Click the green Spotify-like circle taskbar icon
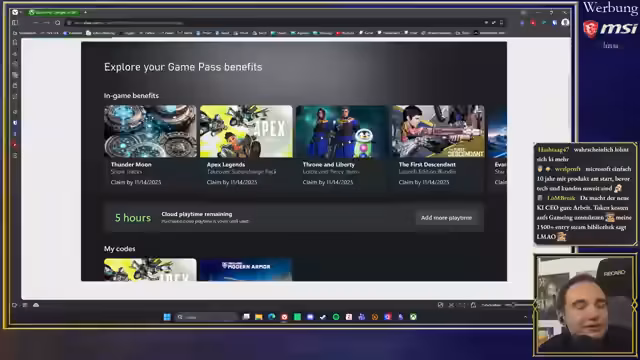640x360 pixels. (x=336, y=317)
